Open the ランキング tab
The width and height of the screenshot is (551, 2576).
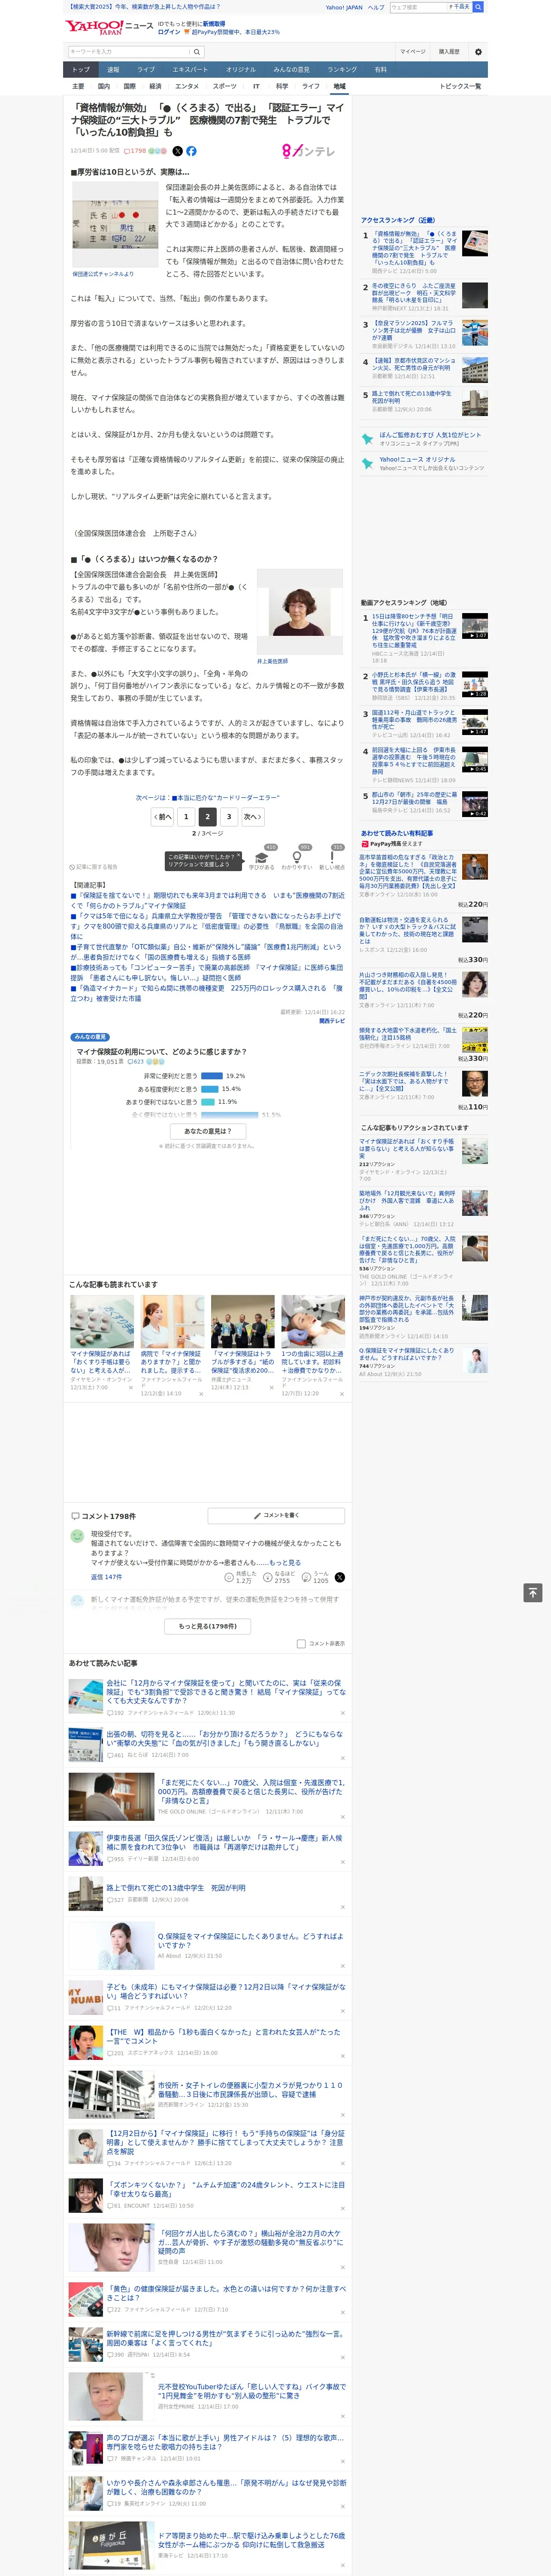click(x=342, y=70)
